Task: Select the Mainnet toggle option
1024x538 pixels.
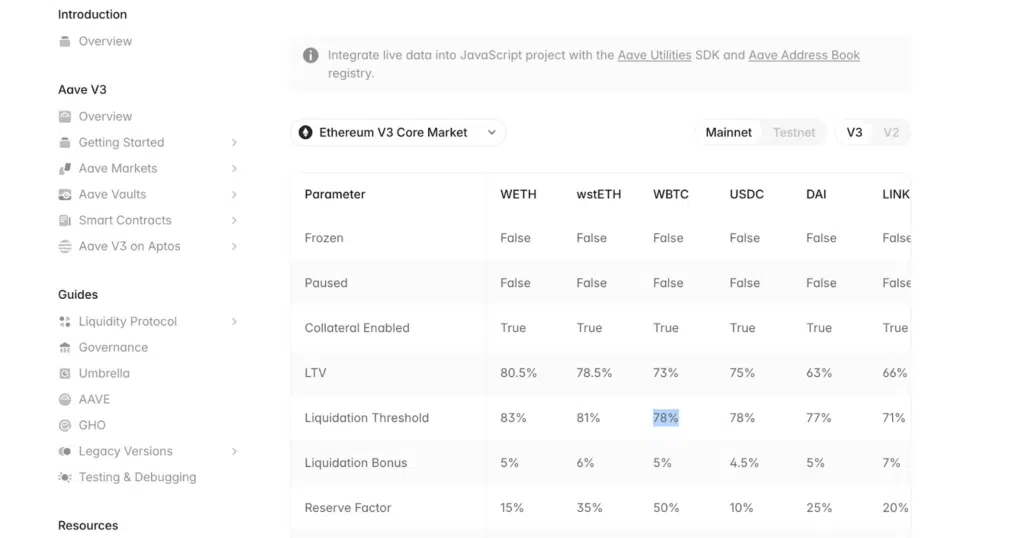Action: [x=728, y=133]
